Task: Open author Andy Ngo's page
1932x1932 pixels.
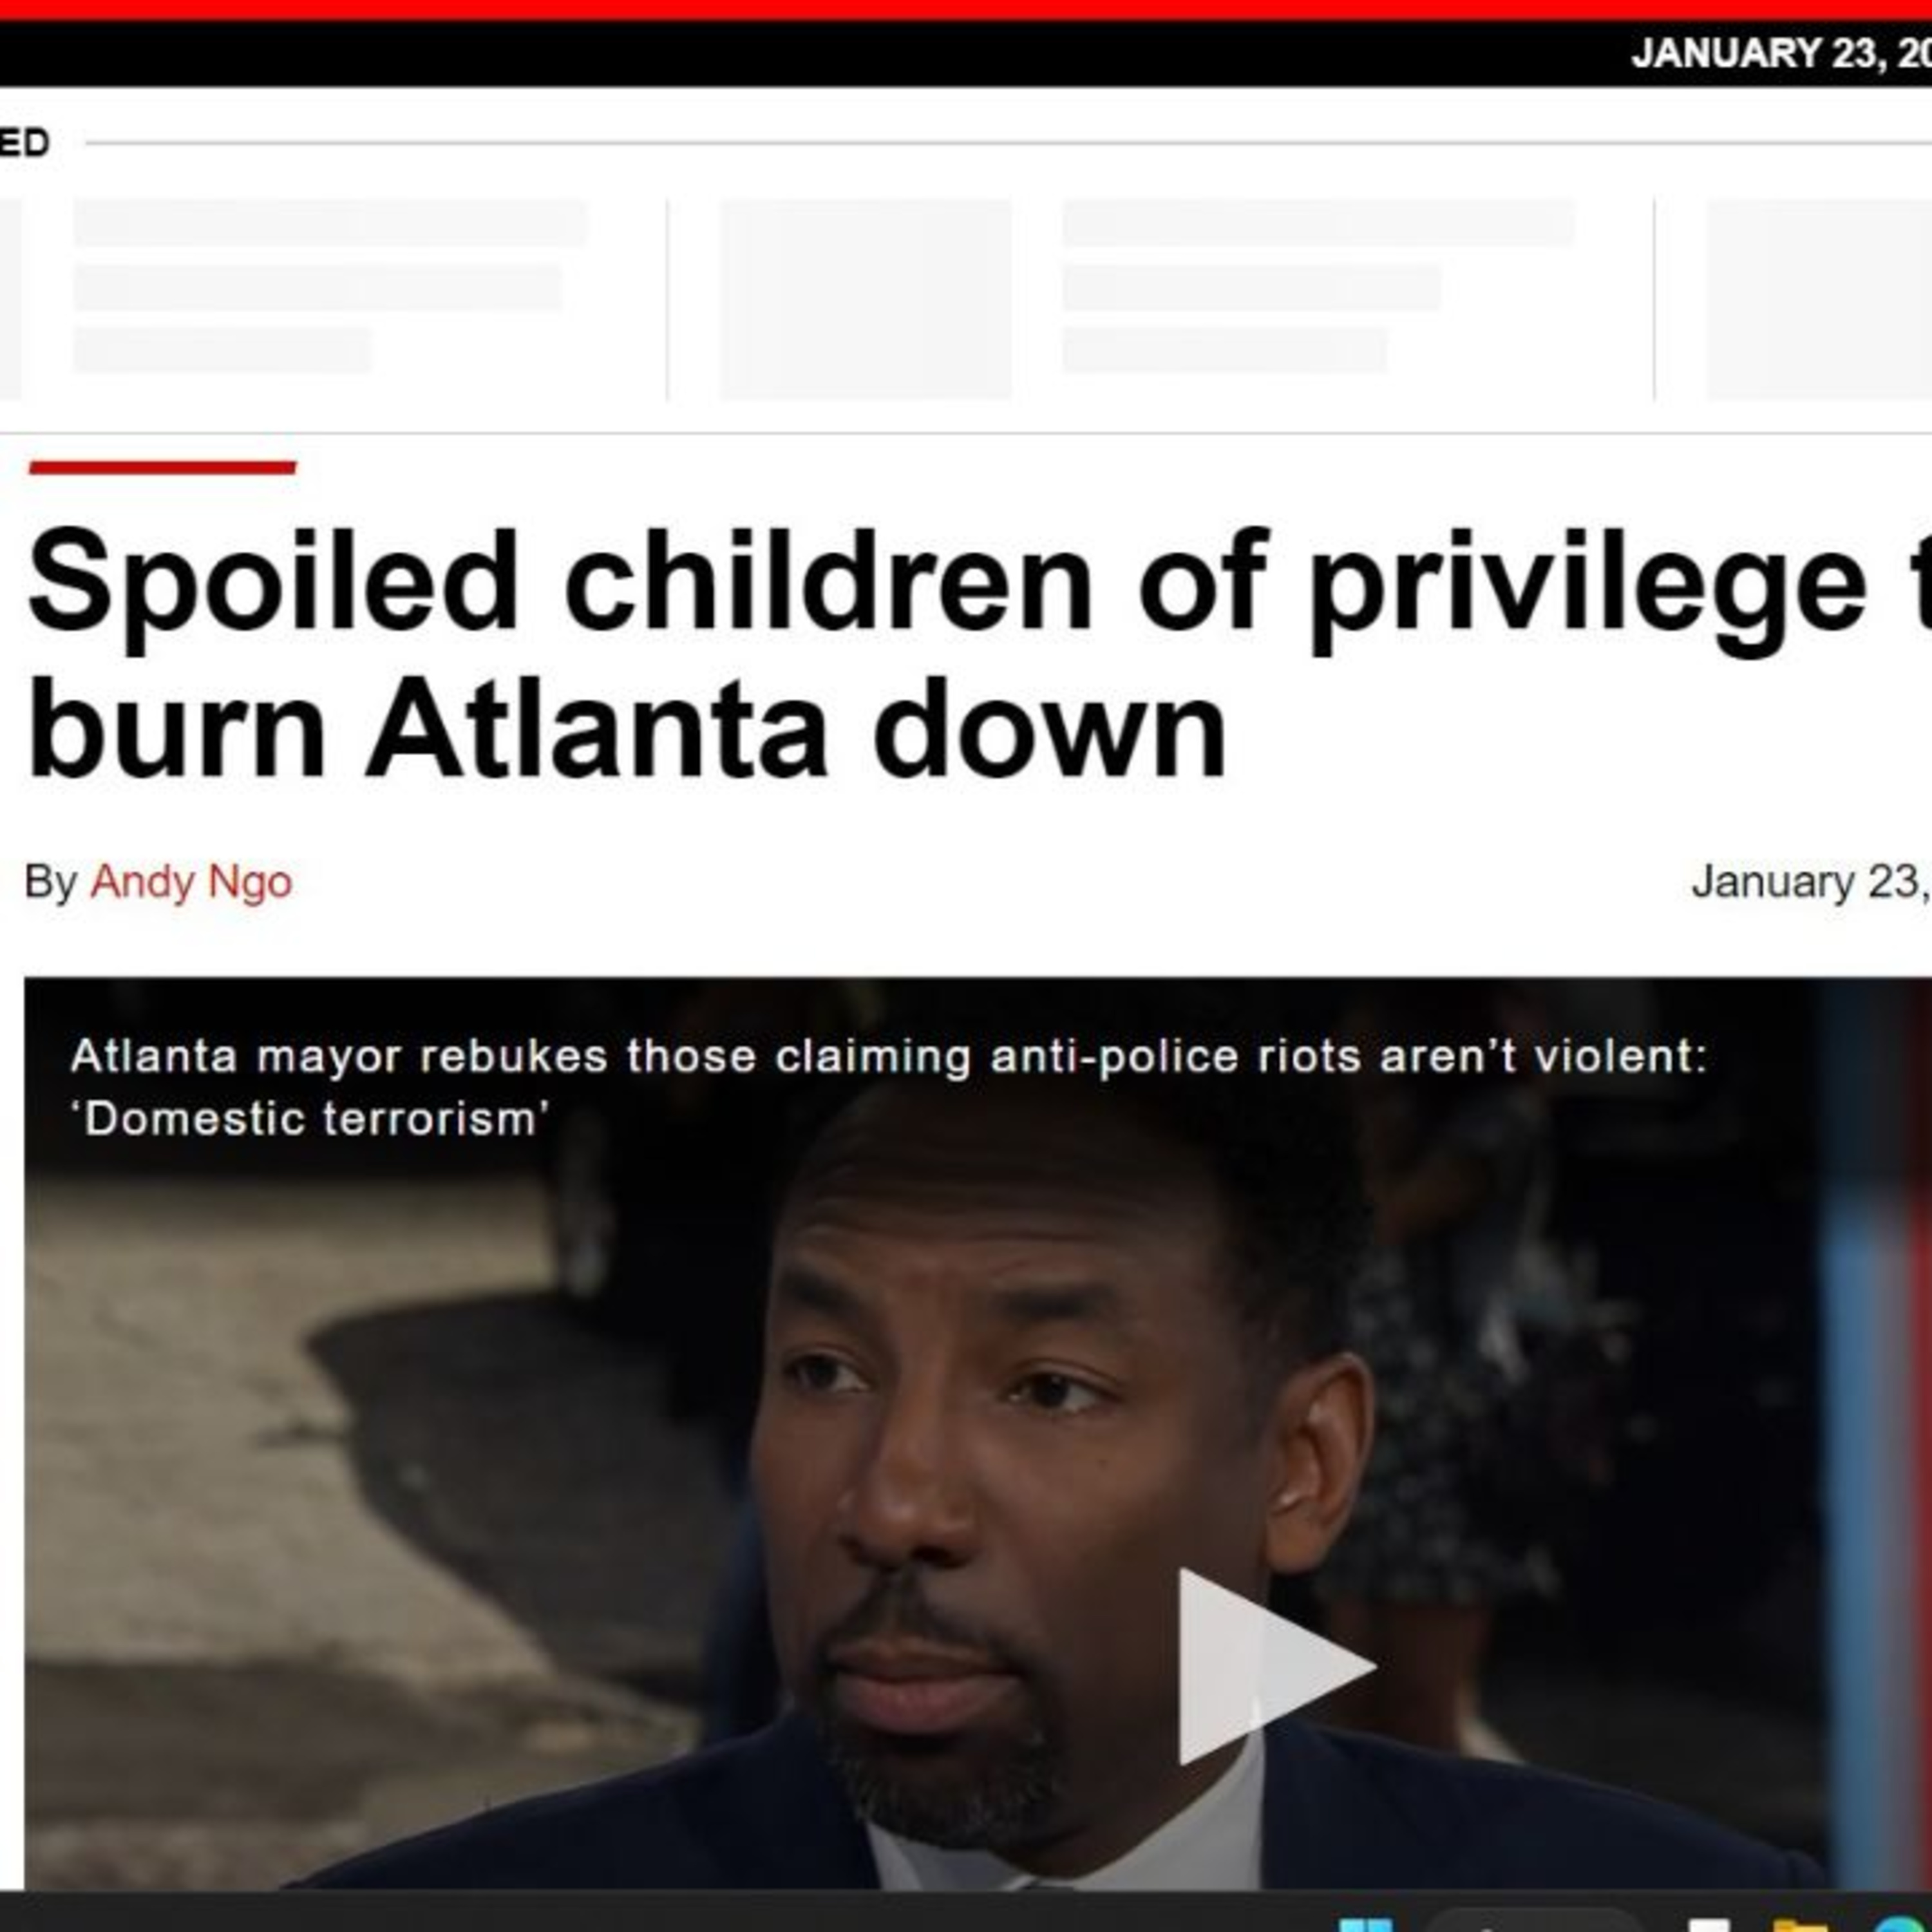Action: point(191,882)
